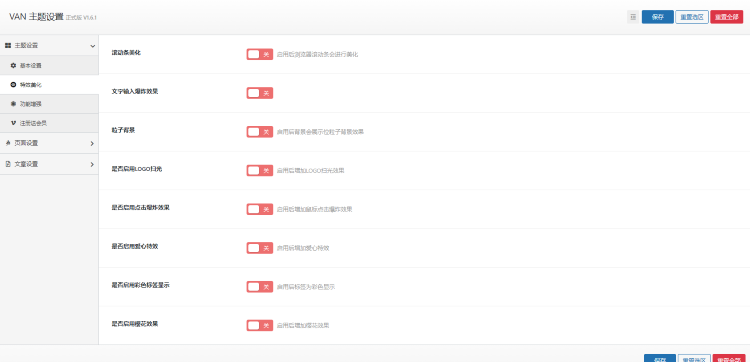This screenshot has height=362, width=750.
Task: Click the description beside the 滚动条美化 switch
Action: pyautogui.click(x=317, y=55)
